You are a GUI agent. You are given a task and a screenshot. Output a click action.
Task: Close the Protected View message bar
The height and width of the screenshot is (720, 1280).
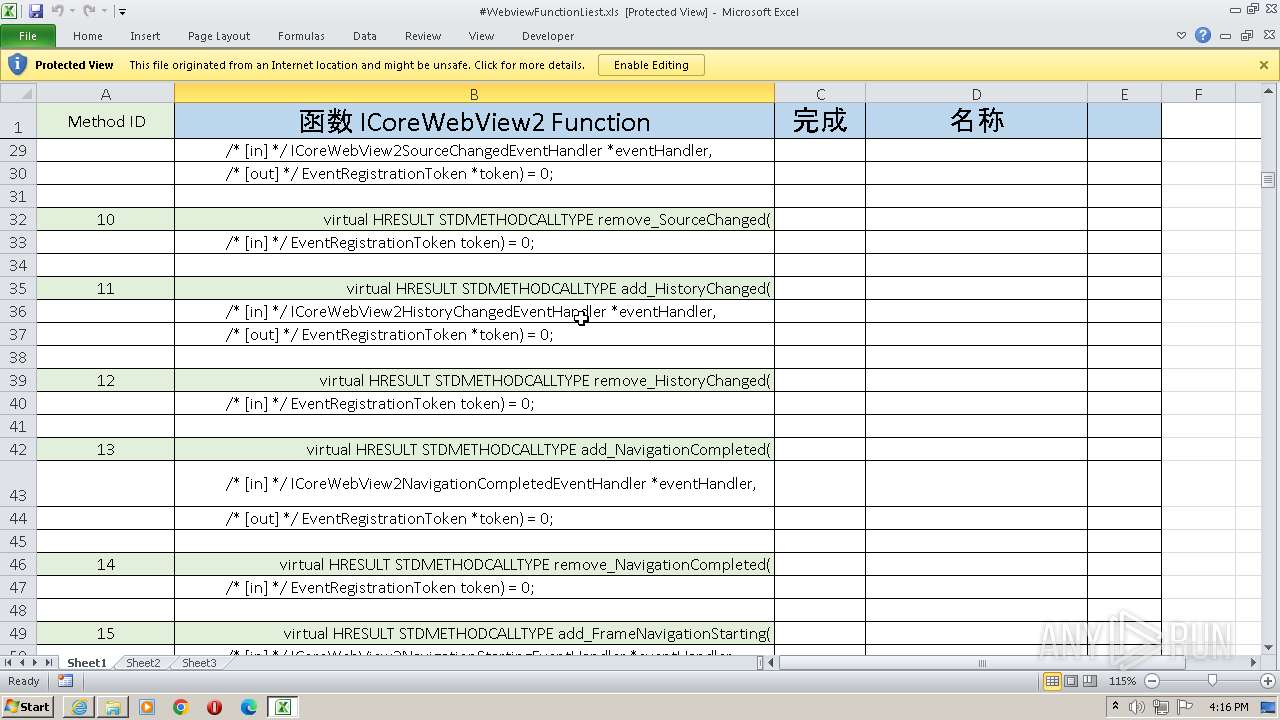click(x=1264, y=65)
